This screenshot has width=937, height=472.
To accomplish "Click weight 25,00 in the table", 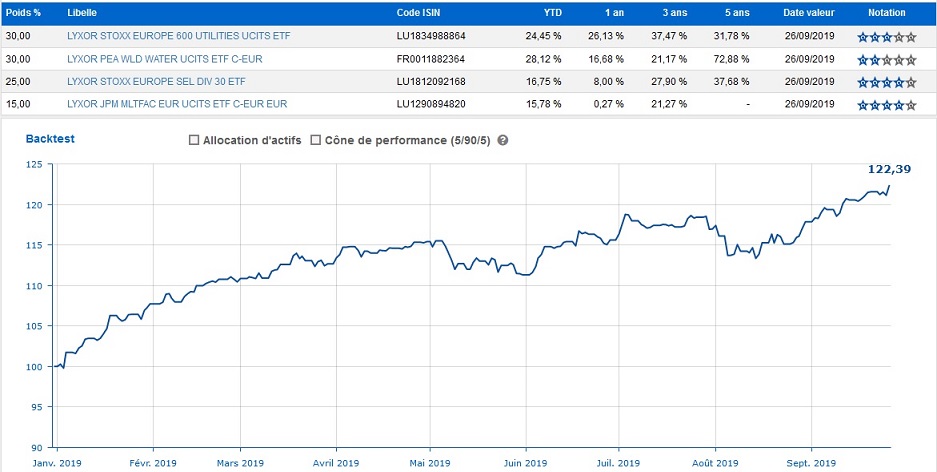I will point(17,81).
